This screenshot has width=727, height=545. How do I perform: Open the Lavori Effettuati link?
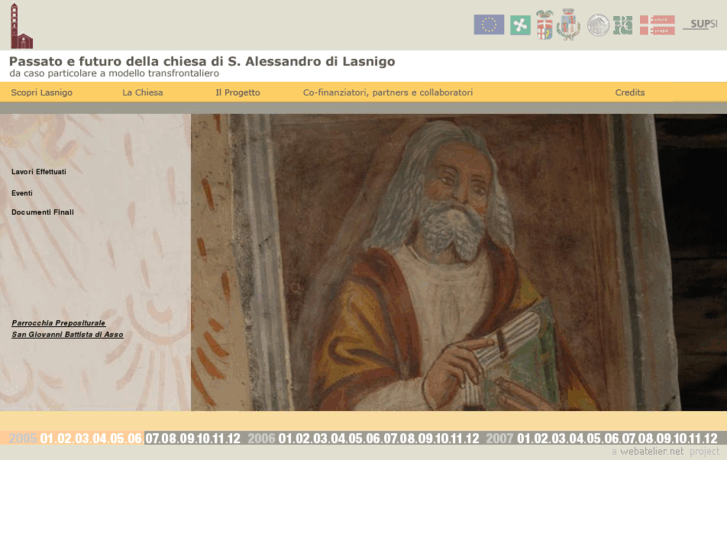click(39, 172)
